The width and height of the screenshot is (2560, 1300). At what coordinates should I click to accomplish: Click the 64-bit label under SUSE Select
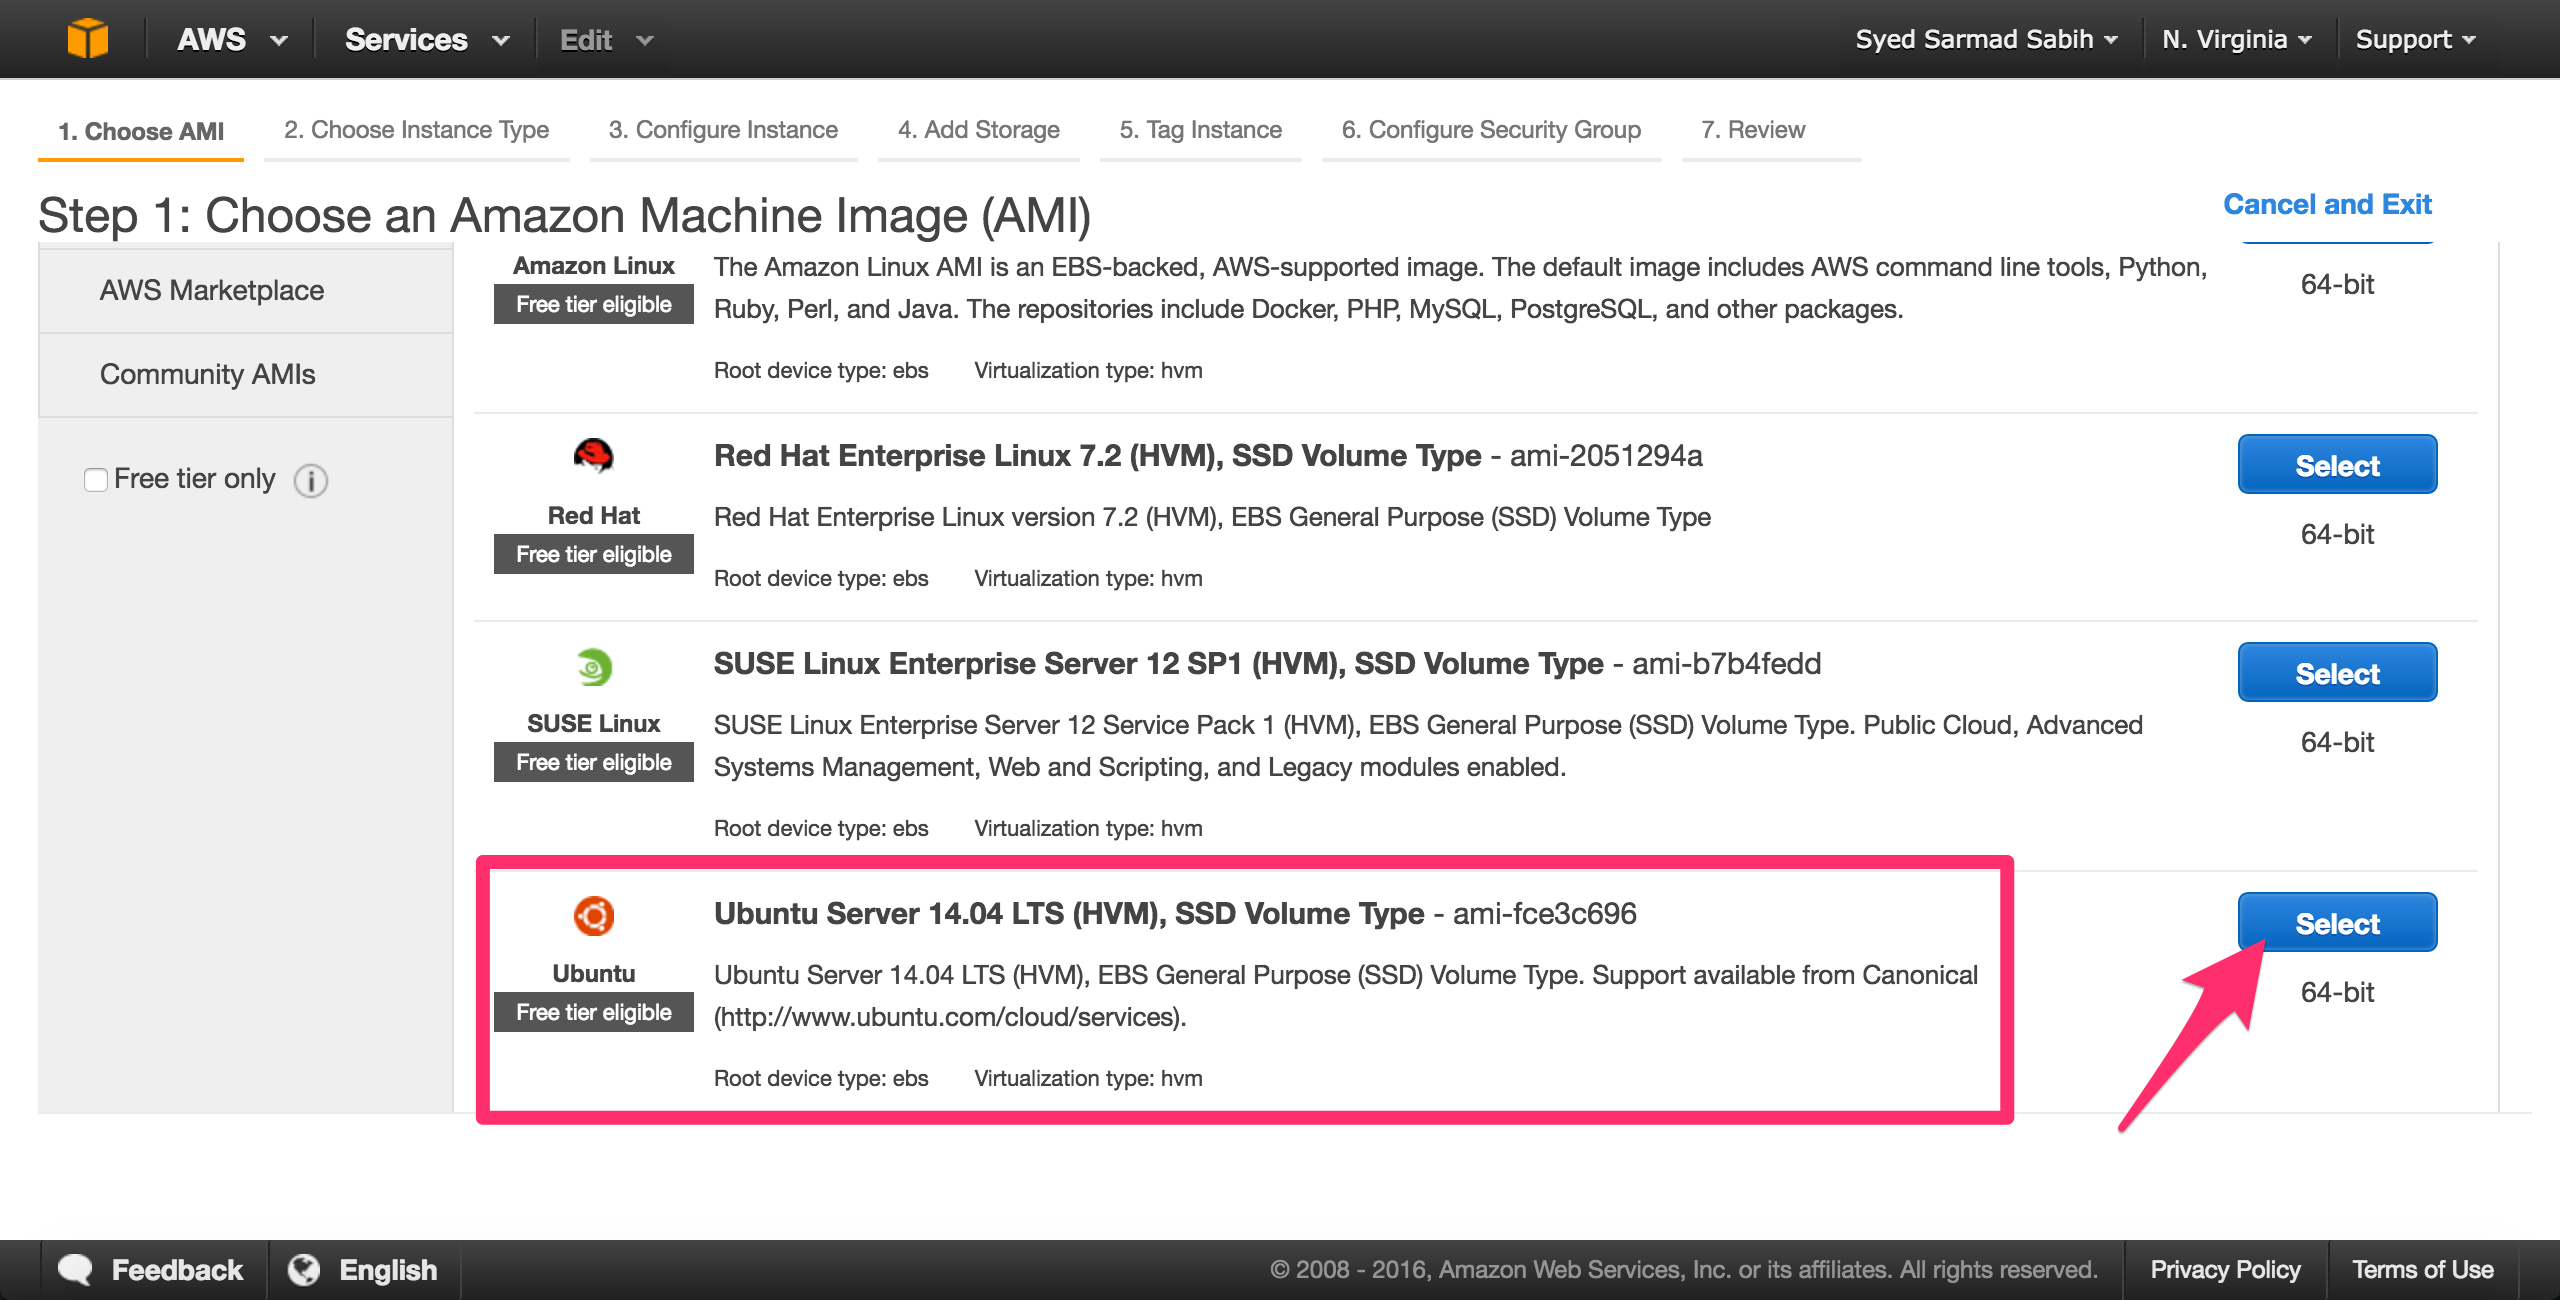2337,743
